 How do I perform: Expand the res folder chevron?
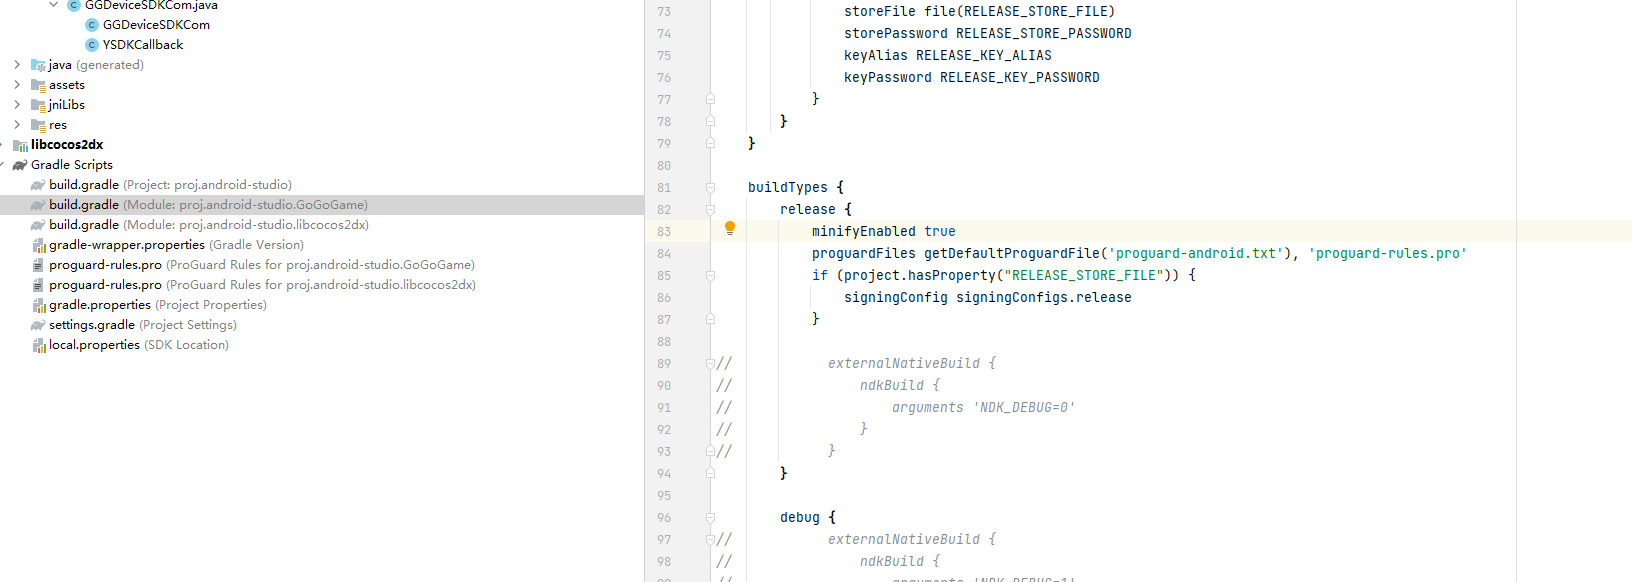pos(17,125)
